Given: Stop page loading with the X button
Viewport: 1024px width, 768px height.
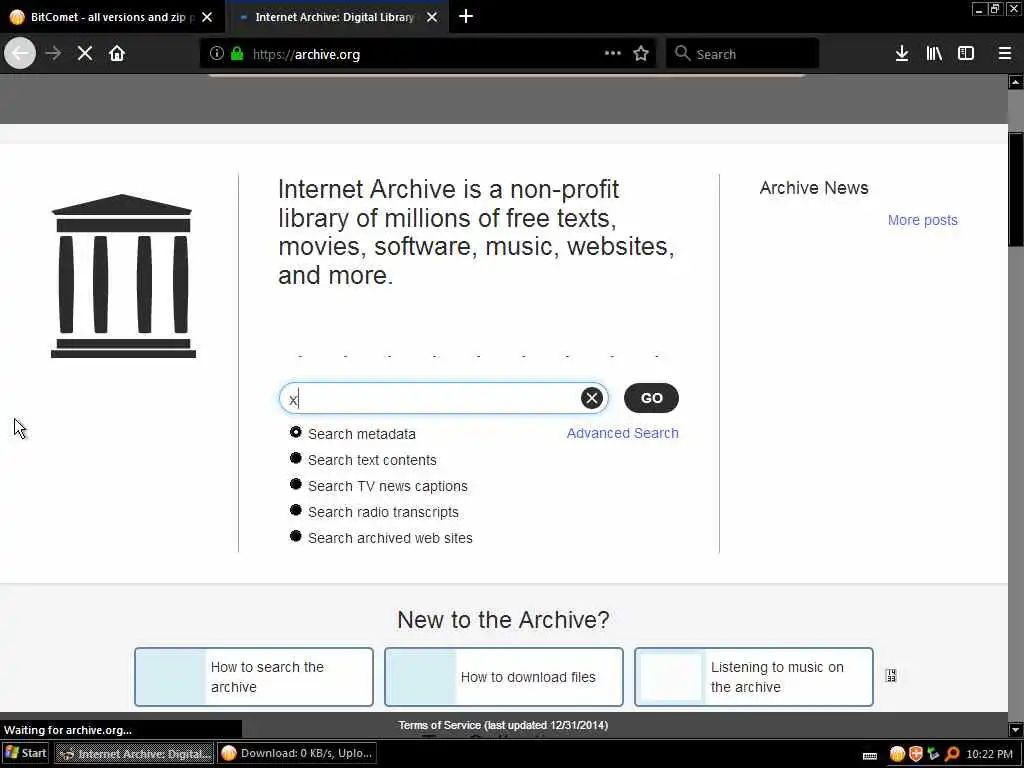Looking at the screenshot, I should pyautogui.click(x=85, y=54).
